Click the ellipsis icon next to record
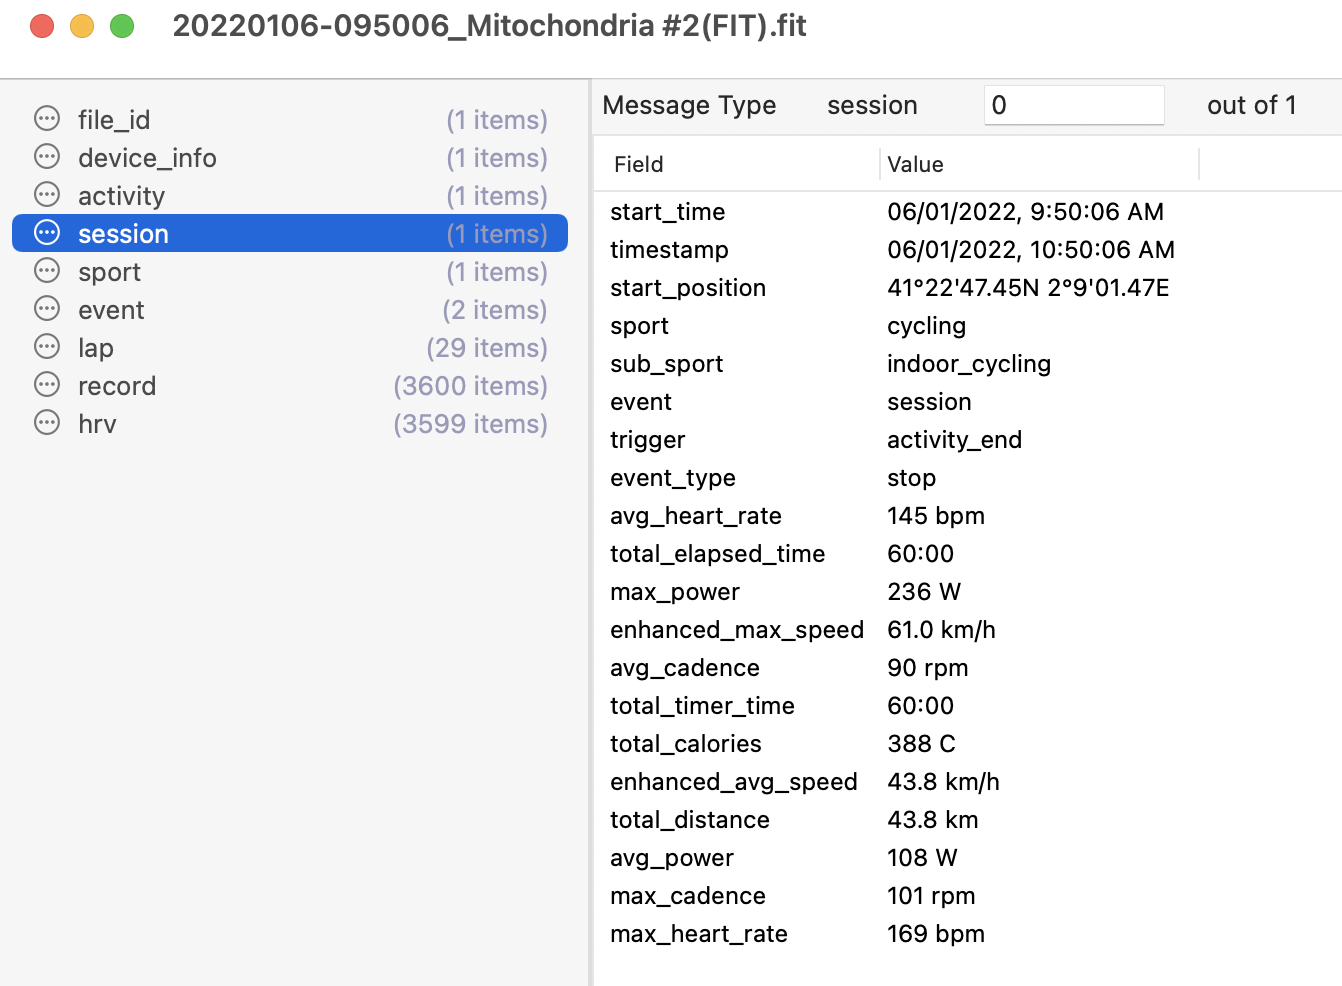 pos(47,385)
